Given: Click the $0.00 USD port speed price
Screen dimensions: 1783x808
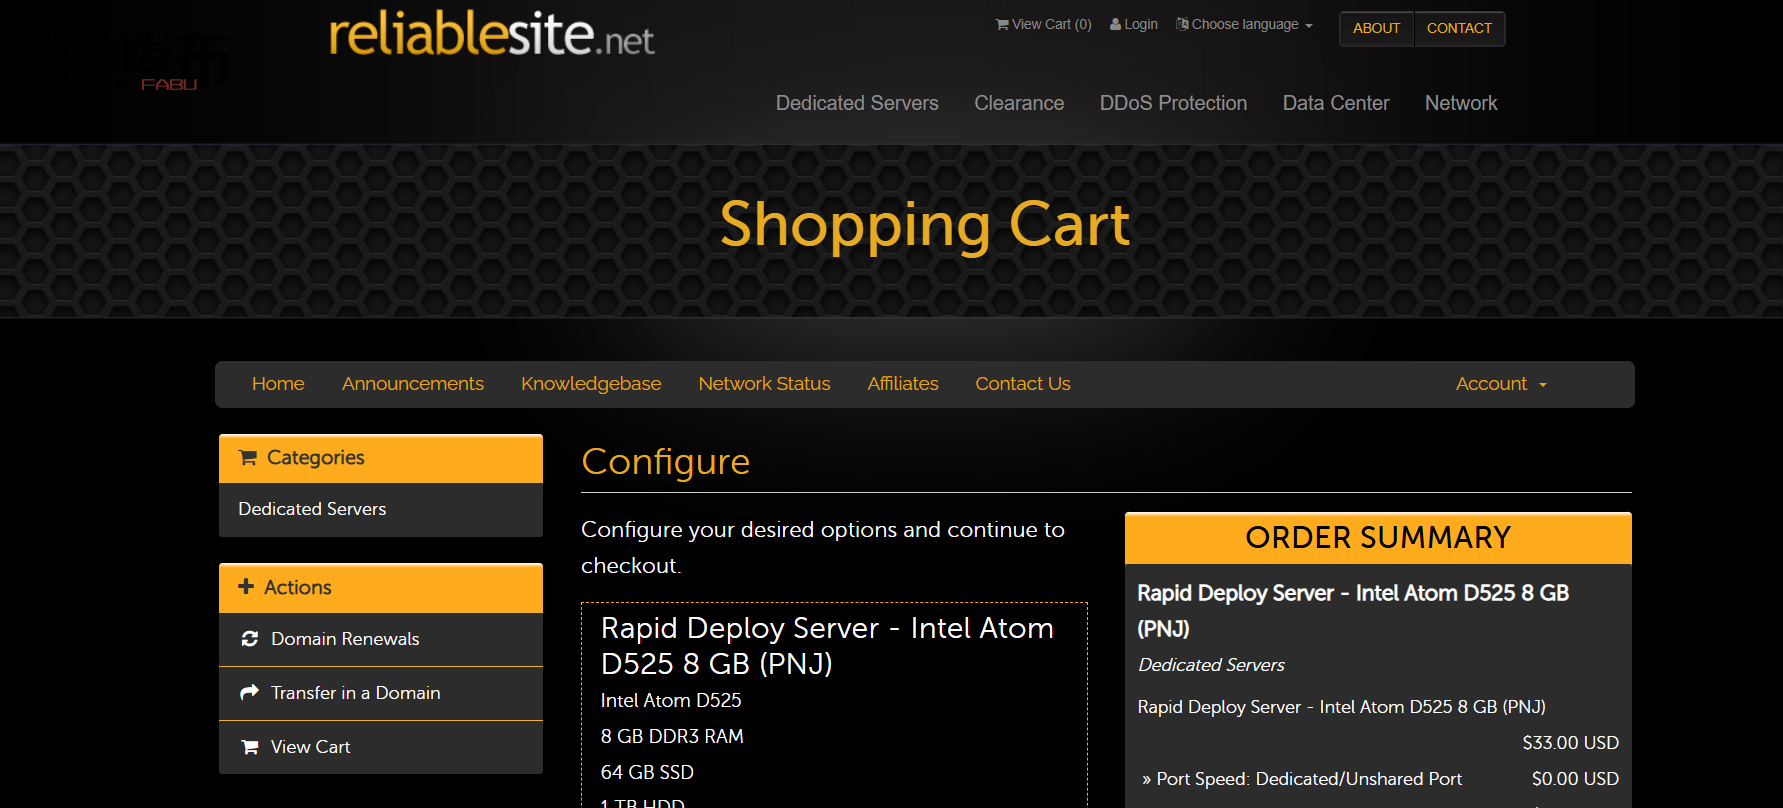Looking at the screenshot, I should pos(1575,779).
